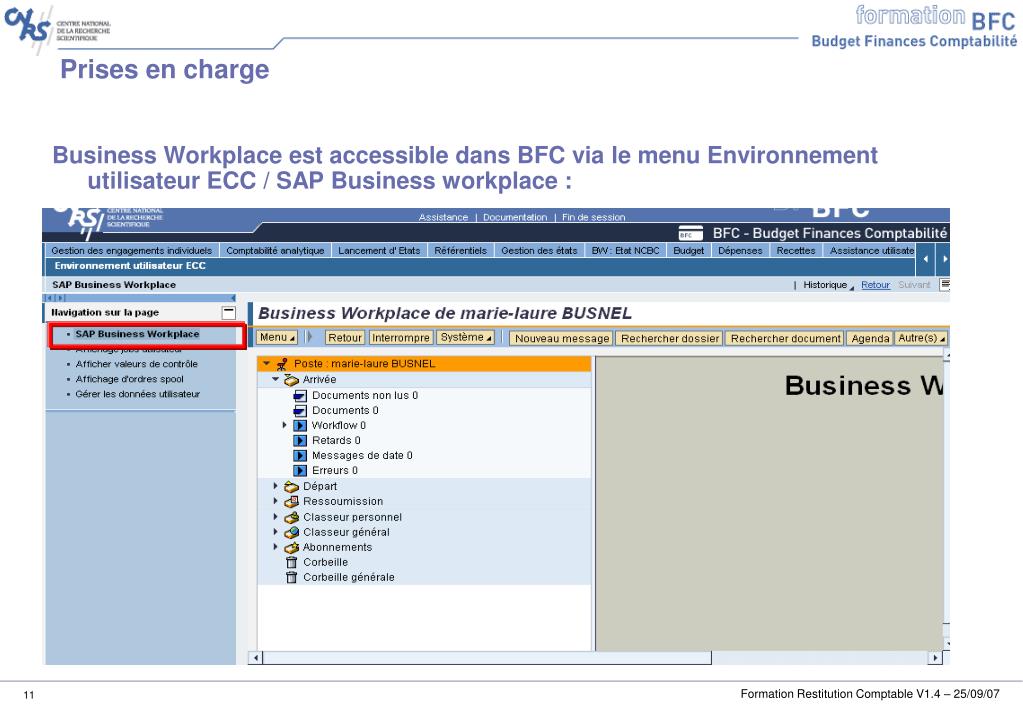Click the Interrompre button
Viewport: 1023px width, 708px height.
[401, 338]
